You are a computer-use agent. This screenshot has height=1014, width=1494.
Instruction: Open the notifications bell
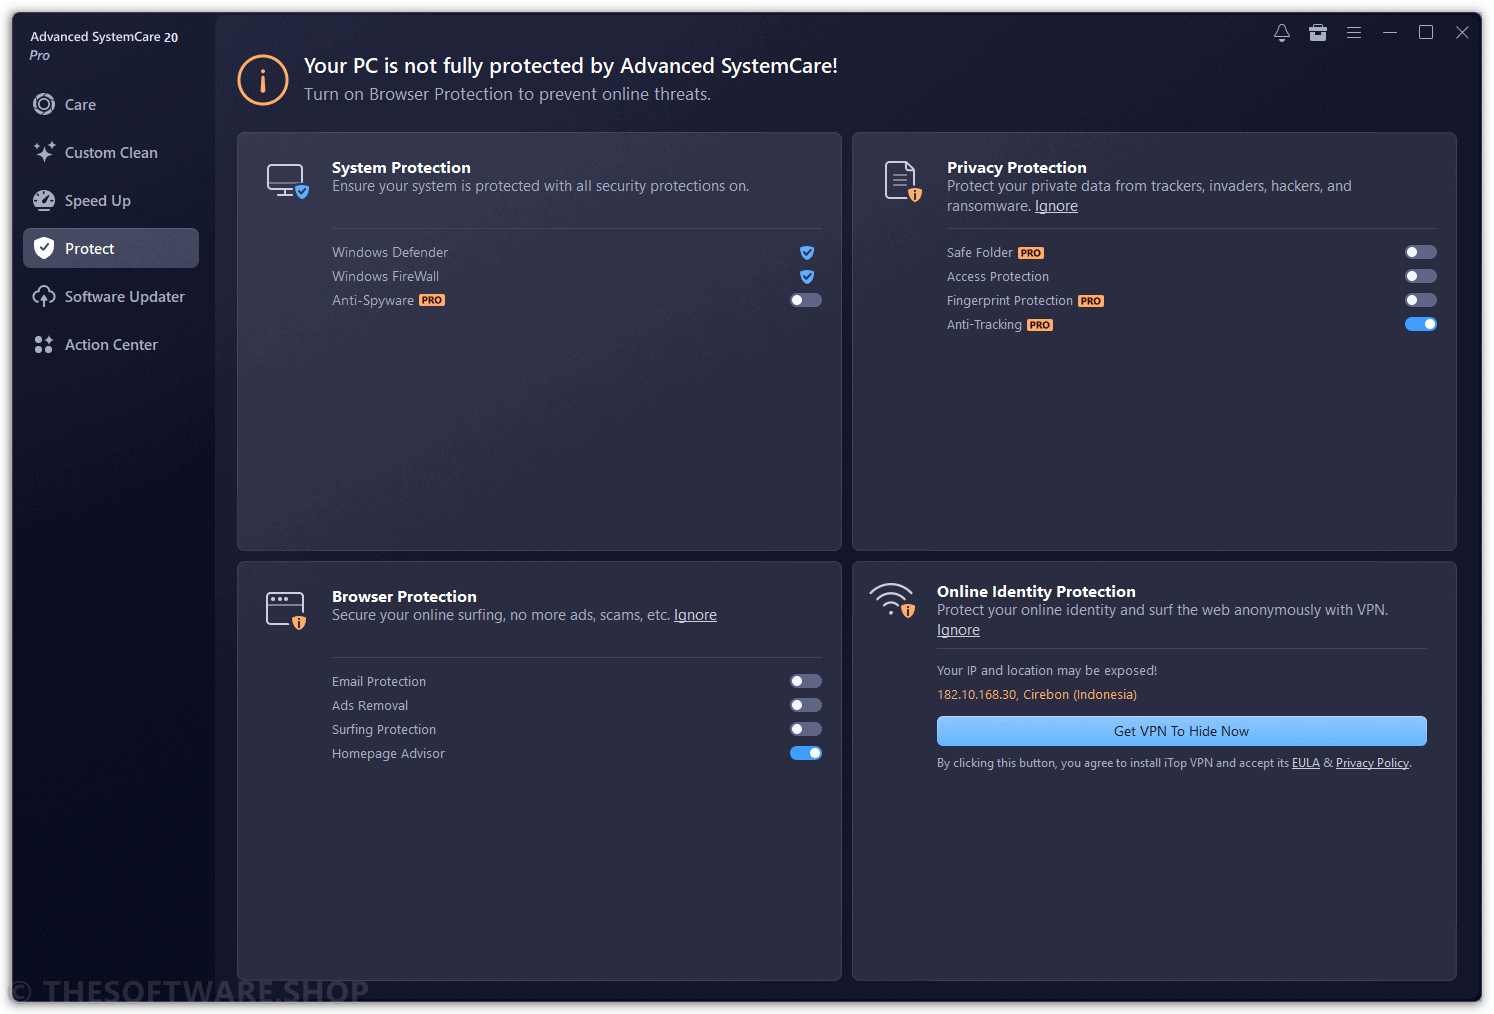1282,33
